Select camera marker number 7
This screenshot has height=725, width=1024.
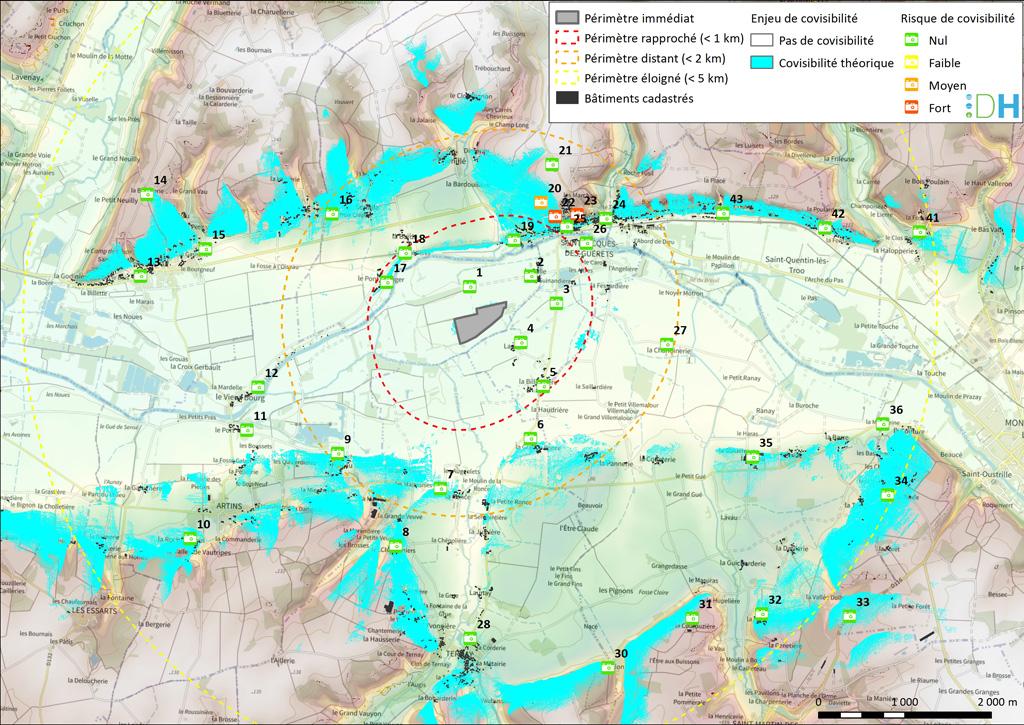440,487
